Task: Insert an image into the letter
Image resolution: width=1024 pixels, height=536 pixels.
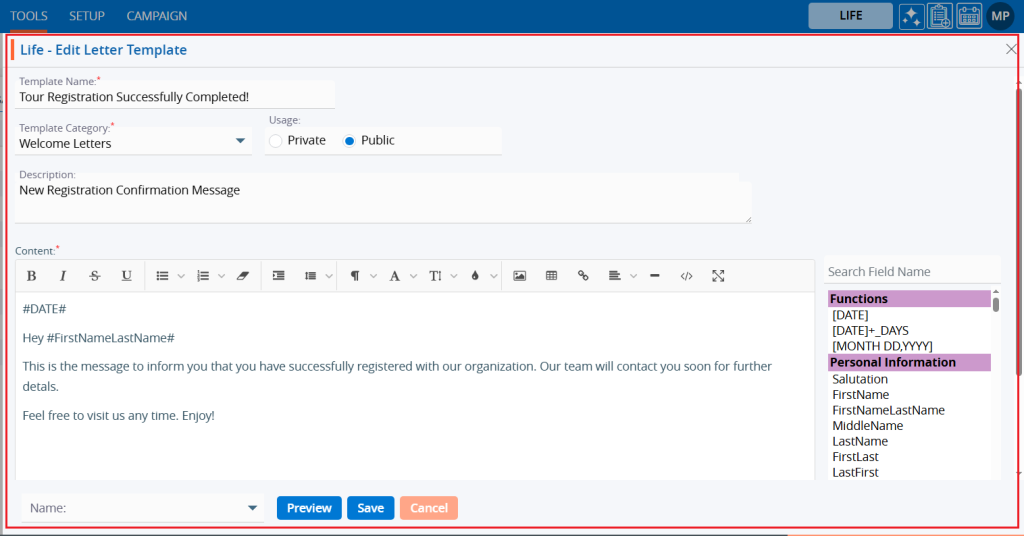Action: coord(519,276)
